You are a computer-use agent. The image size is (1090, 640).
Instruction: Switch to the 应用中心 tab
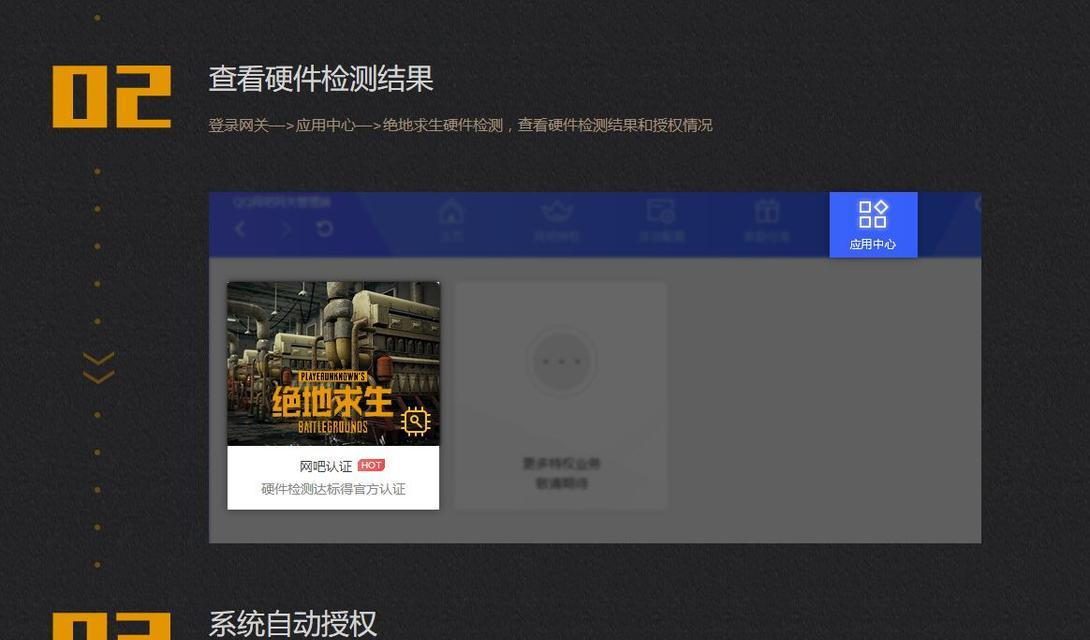(x=873, y=224)
